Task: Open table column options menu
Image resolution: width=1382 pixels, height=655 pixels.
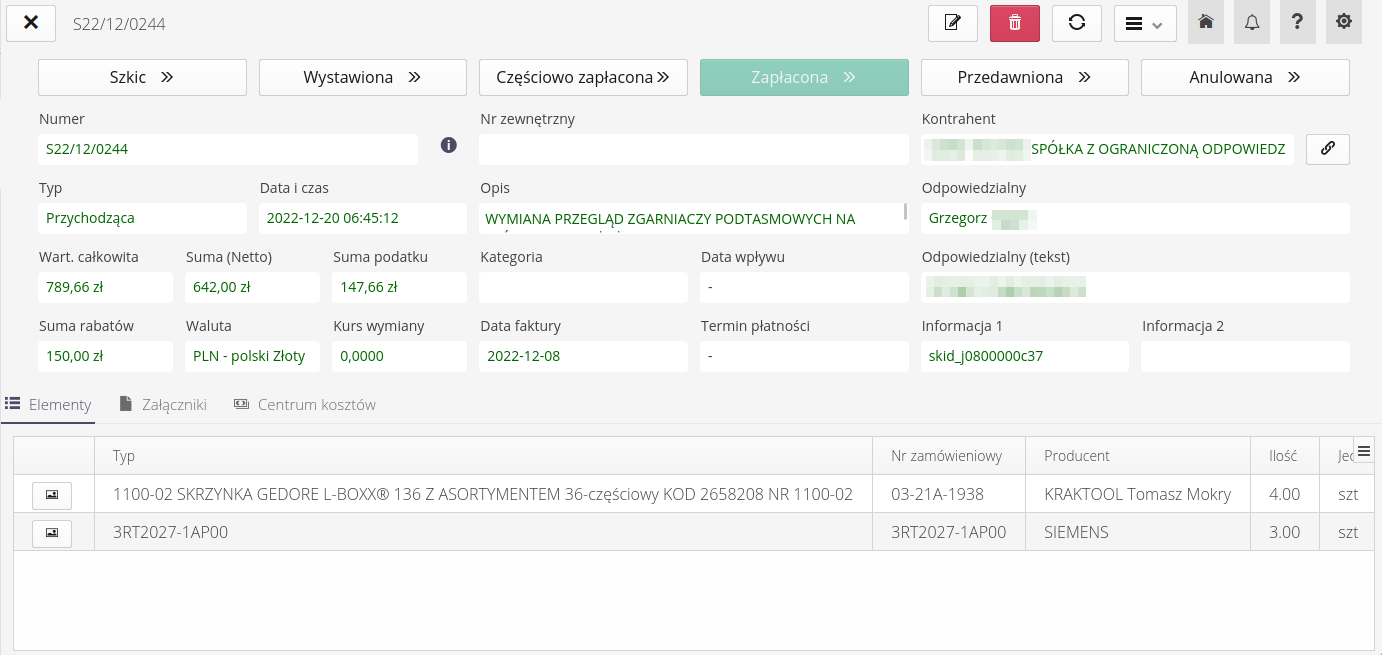Action: coord(1364,452)
